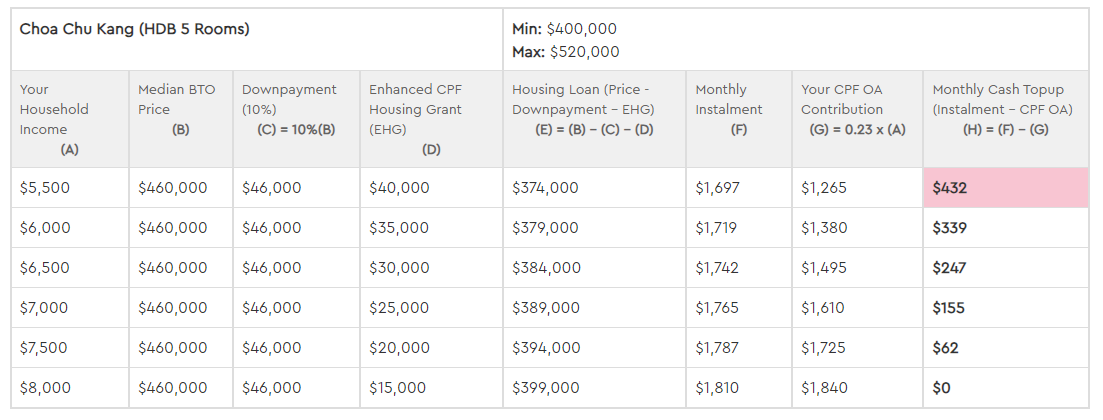Select the $0 monthly cash topup cell
Image resolution: width=1103 pixels, height=420 pixels.
pos(1006,388)
